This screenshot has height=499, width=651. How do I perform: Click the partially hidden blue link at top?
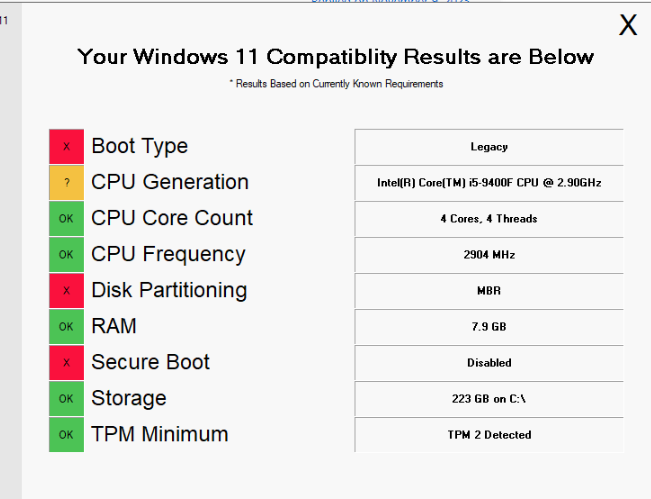(390, 1)
